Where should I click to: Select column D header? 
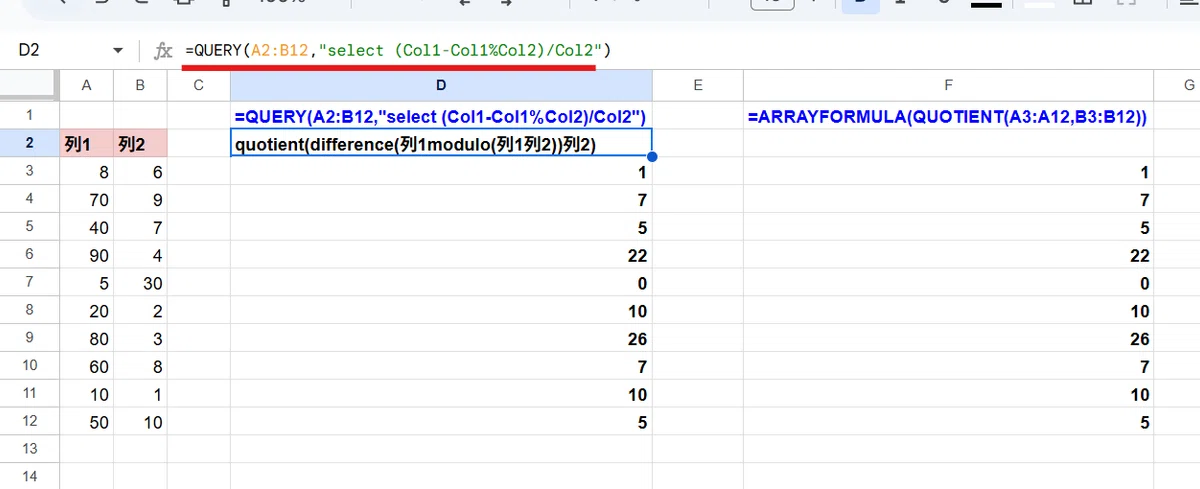point(441,86)
